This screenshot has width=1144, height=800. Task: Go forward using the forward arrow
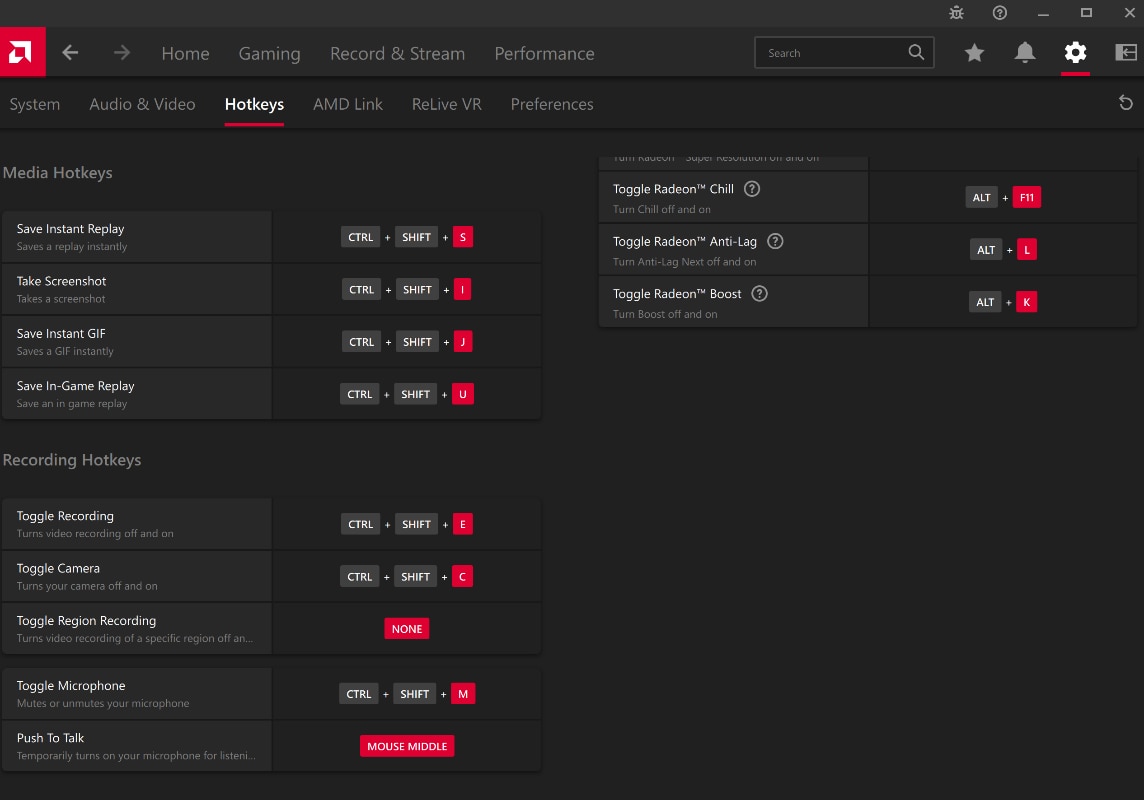coord(122,53)
